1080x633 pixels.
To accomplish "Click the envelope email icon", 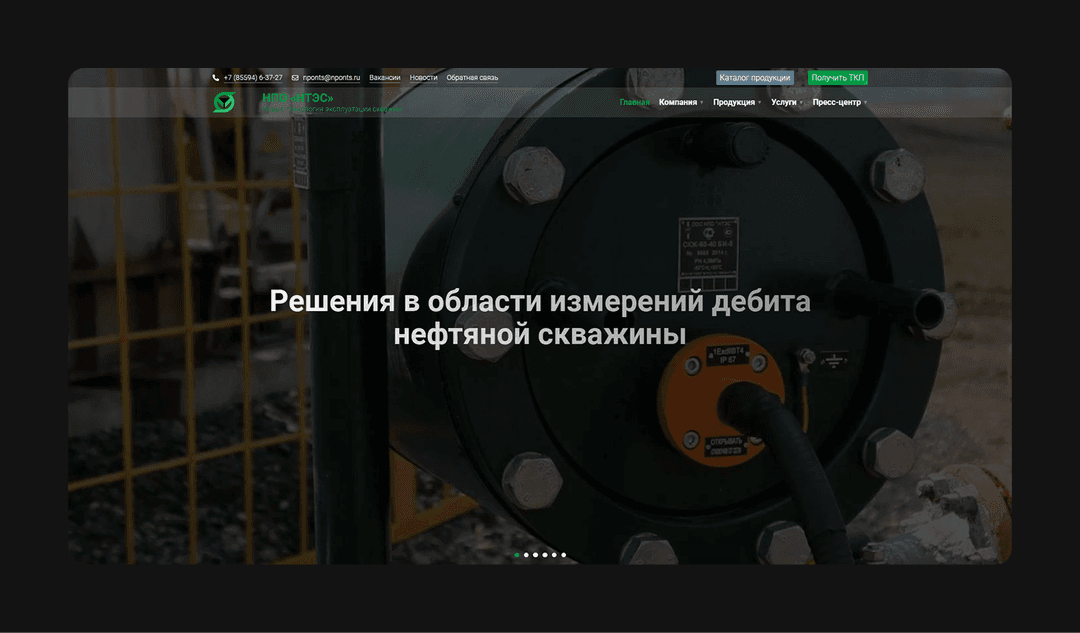I will [295, 78].
